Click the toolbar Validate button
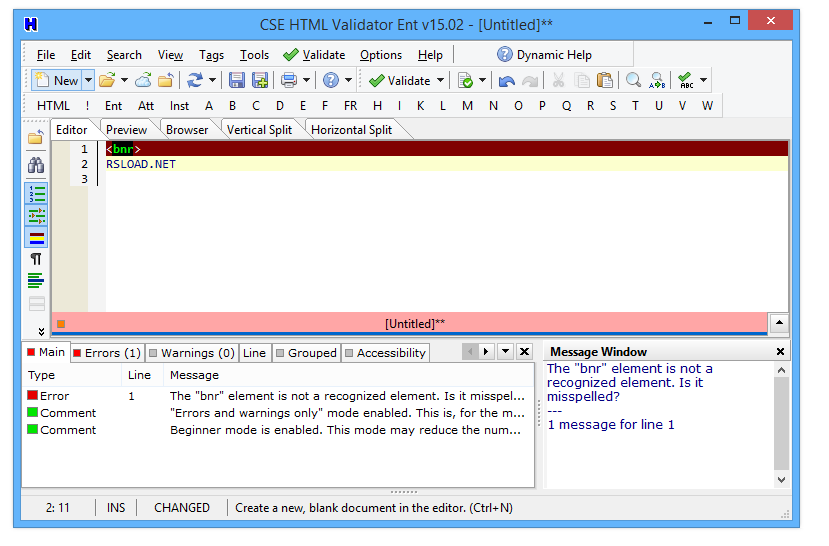Screen dimensions: 829x546 (x=400, y=81)
